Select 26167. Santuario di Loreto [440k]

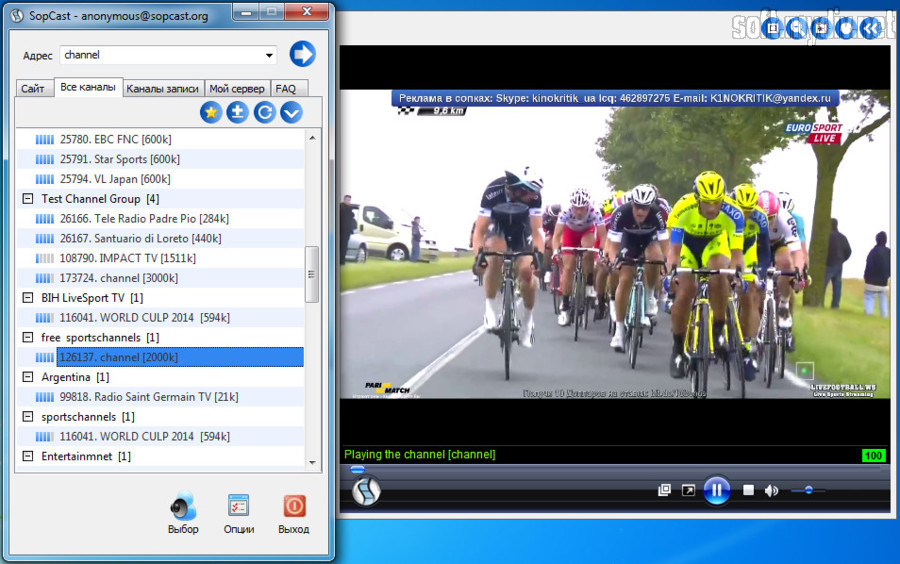tap(161, 238)
